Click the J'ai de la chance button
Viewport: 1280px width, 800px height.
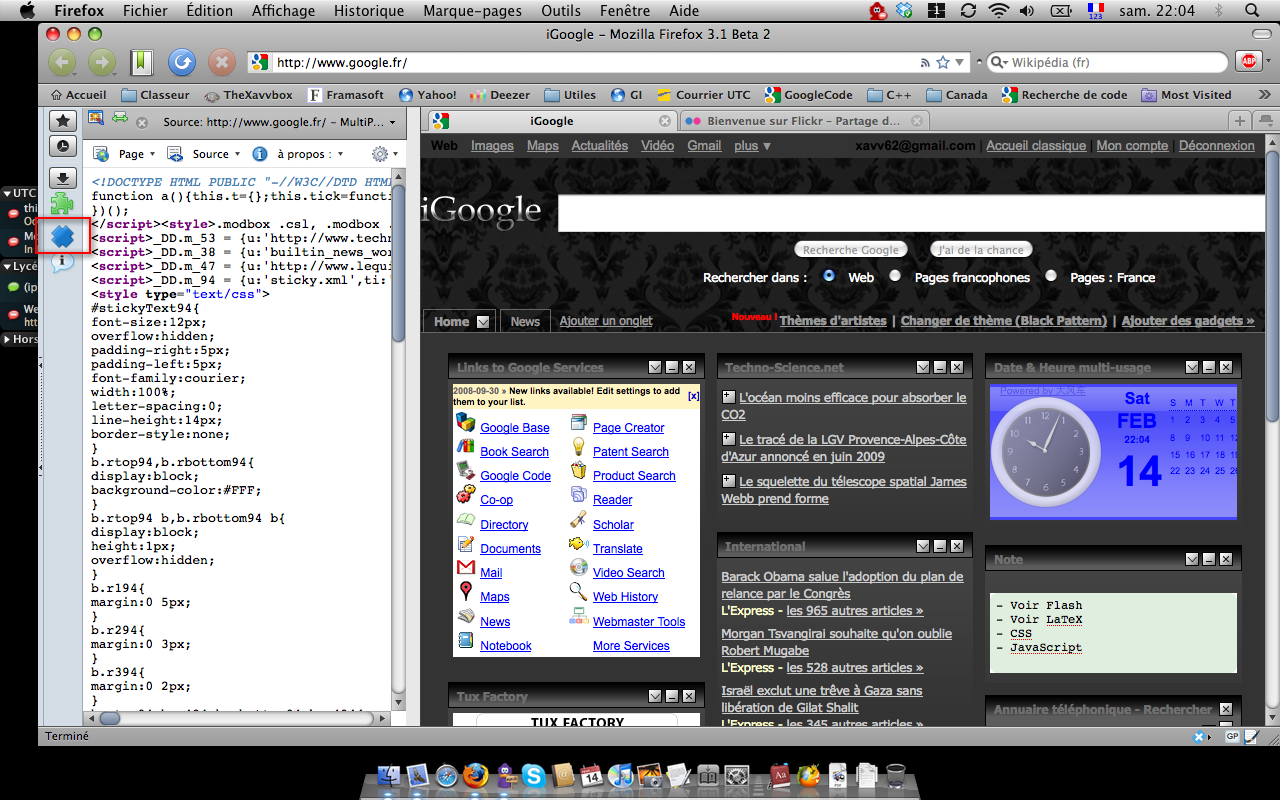tap(979, 250)
